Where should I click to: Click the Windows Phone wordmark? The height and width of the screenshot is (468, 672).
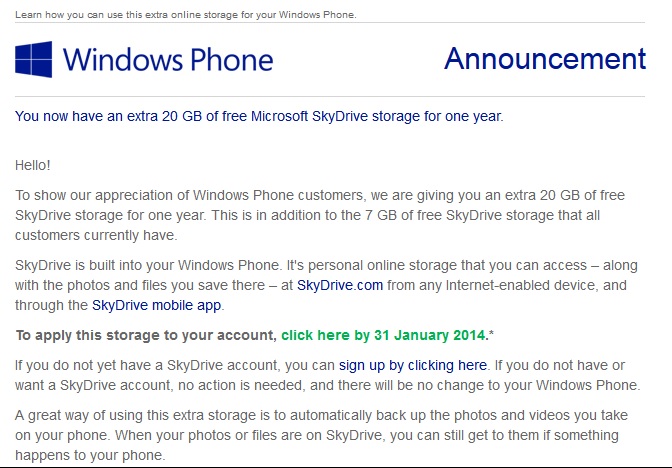[x=168, y=60]
